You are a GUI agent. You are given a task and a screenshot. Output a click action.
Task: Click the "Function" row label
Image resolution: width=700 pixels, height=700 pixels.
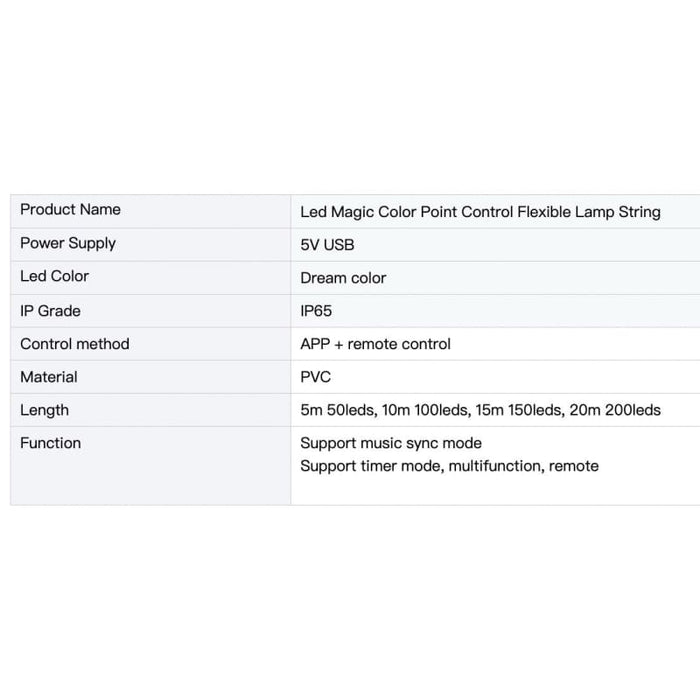pos(50,443)
